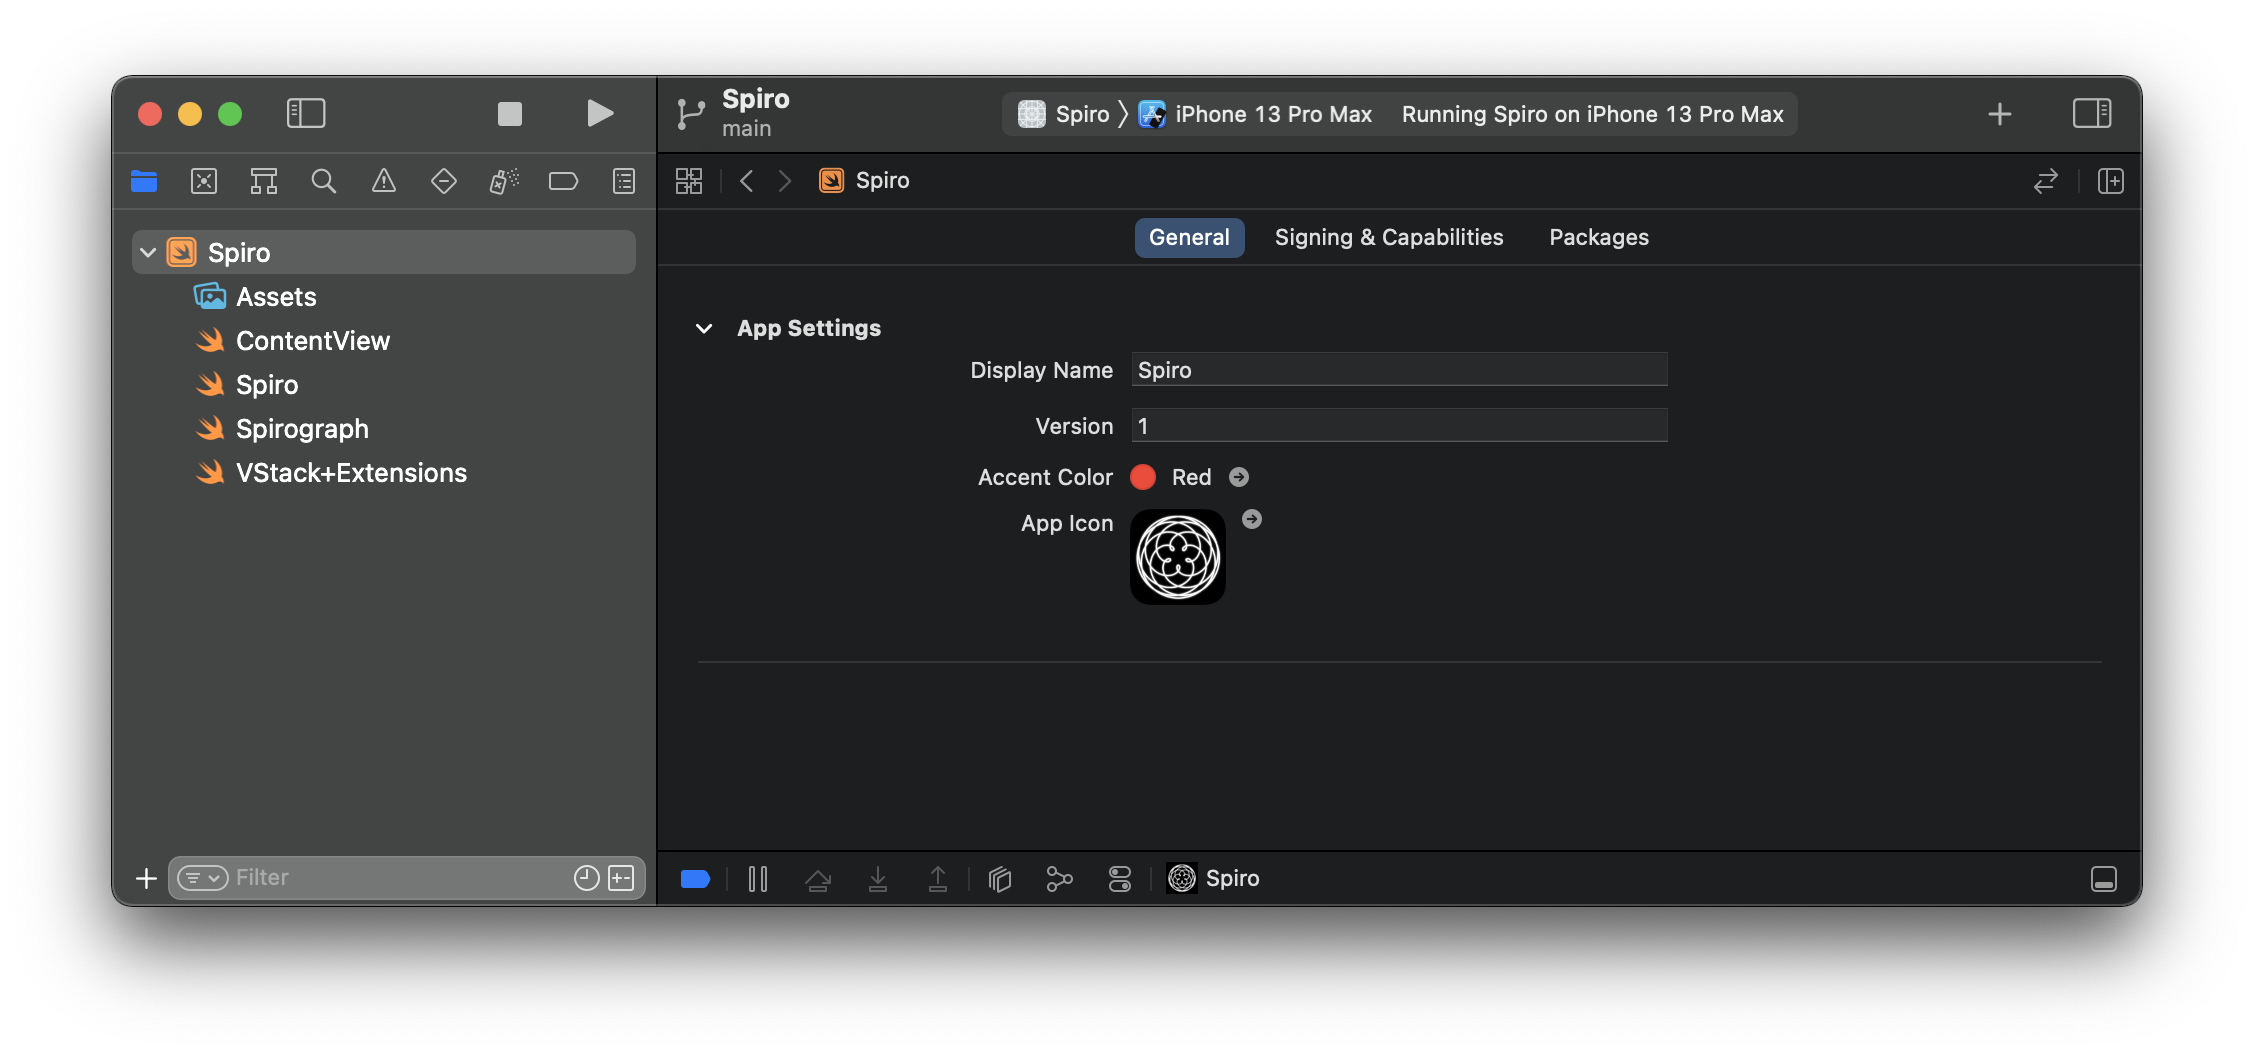2254x1054 pixels.
Task: Switch to Signing & Capabilities tab
Action: [x=1389, y=237]
